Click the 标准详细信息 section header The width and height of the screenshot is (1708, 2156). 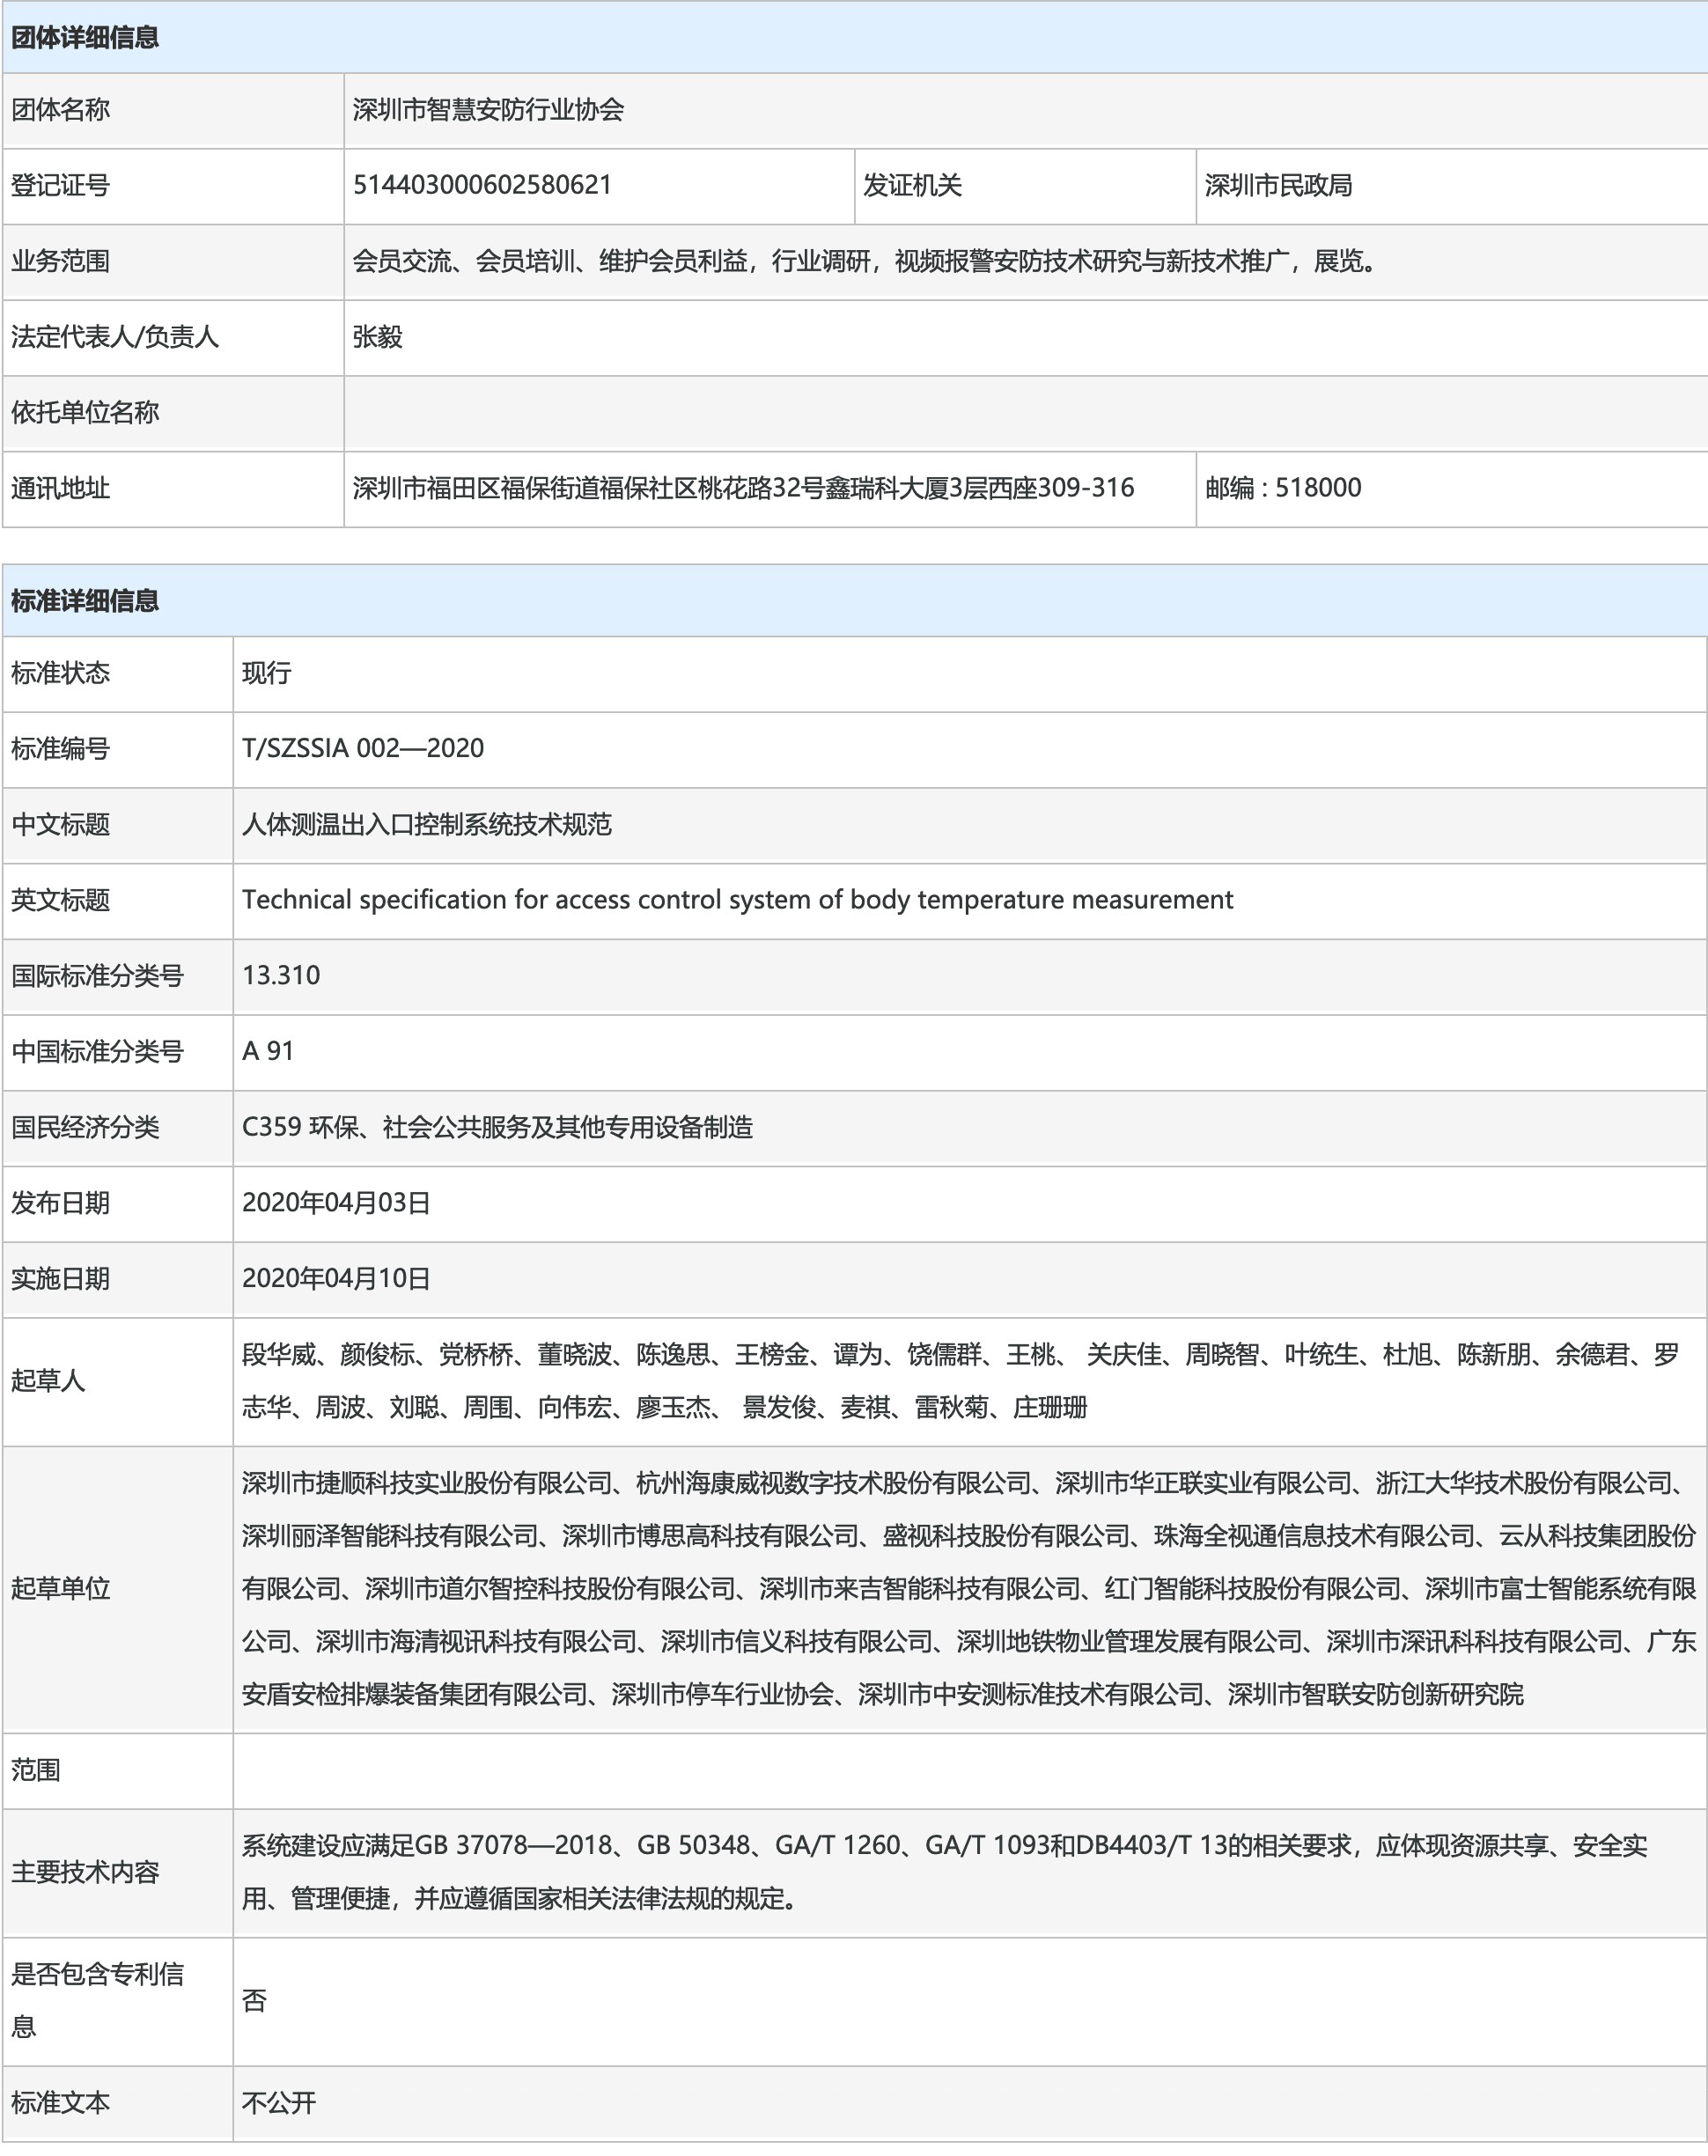tap(85, 601)
